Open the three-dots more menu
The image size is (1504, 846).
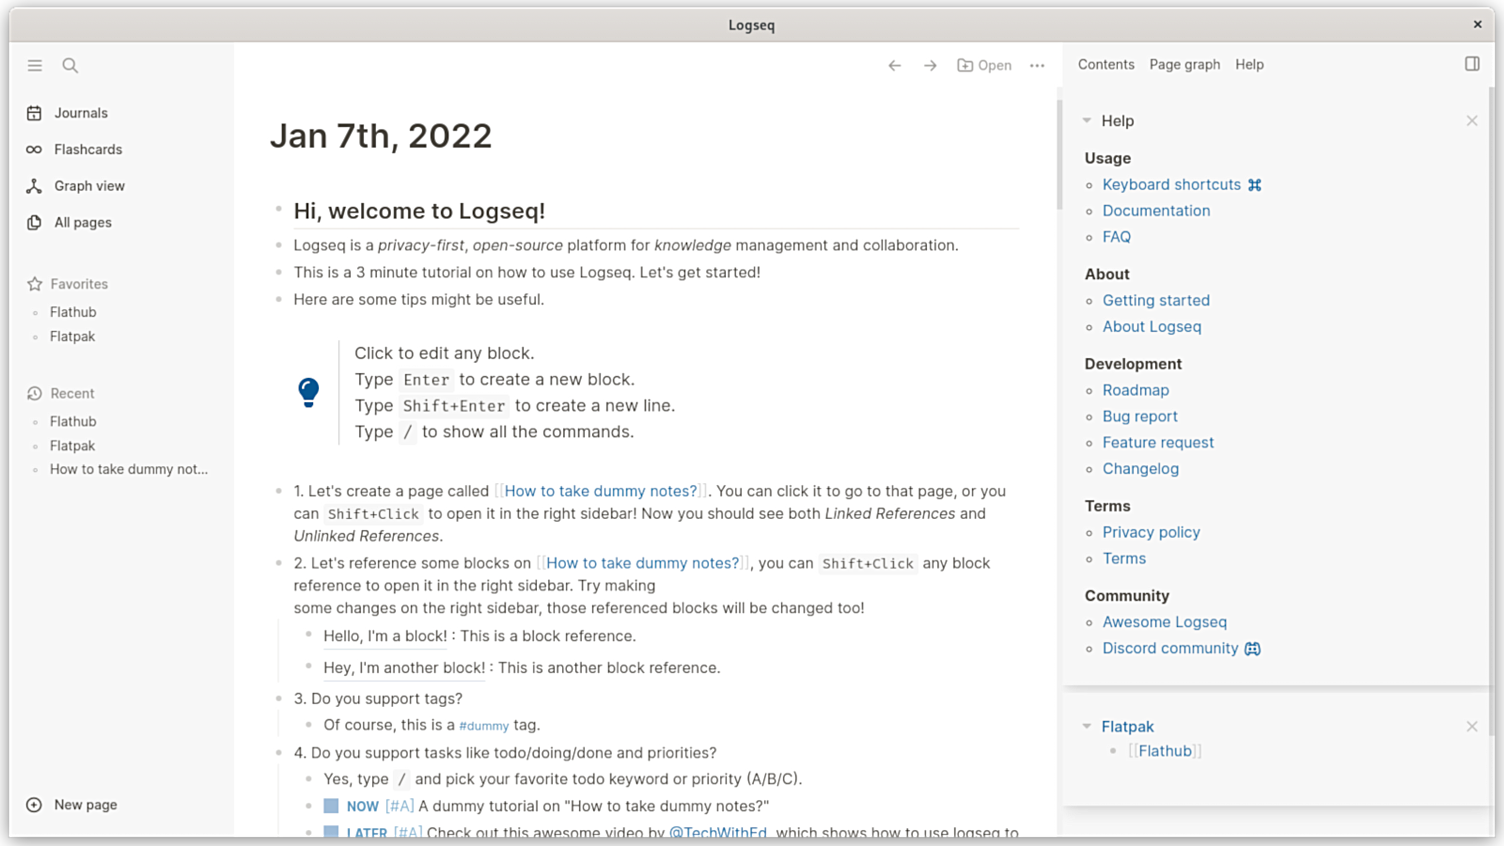click(1037, 65)
